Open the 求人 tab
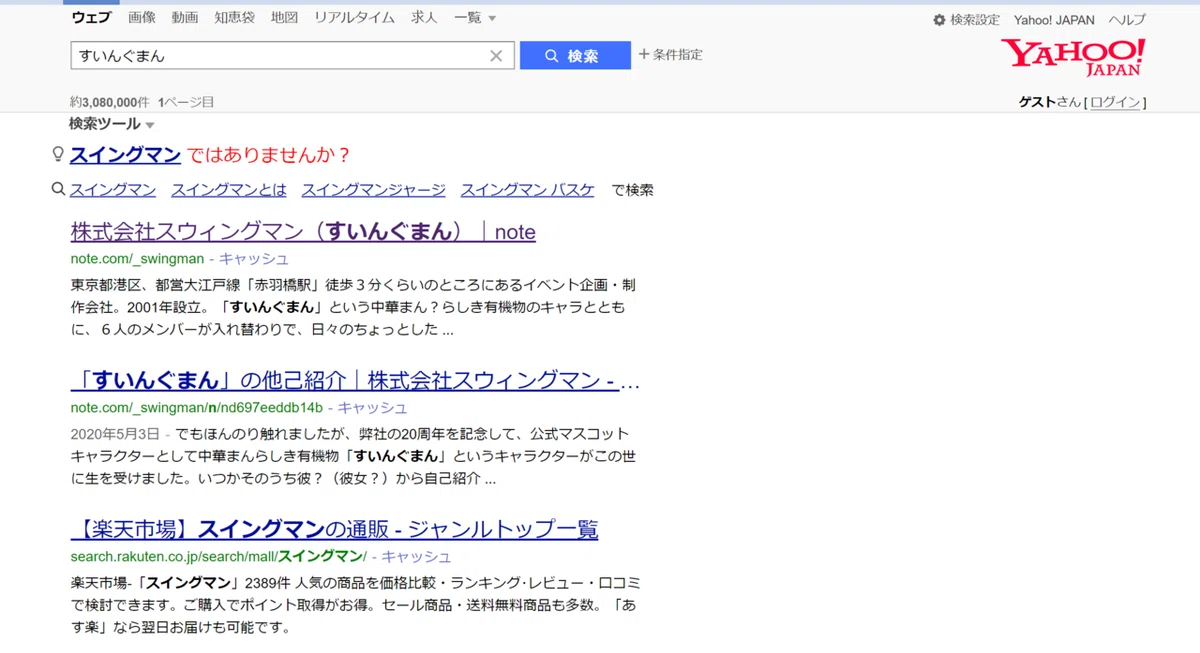This screenshot has height=653, width=1200. pyautogui.click(x=424, y=18)
